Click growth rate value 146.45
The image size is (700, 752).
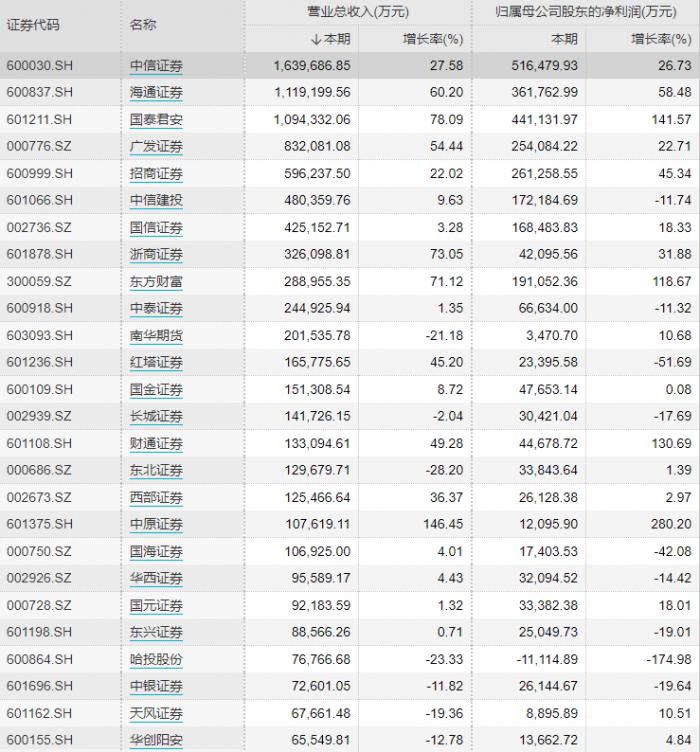click(443, 524)
